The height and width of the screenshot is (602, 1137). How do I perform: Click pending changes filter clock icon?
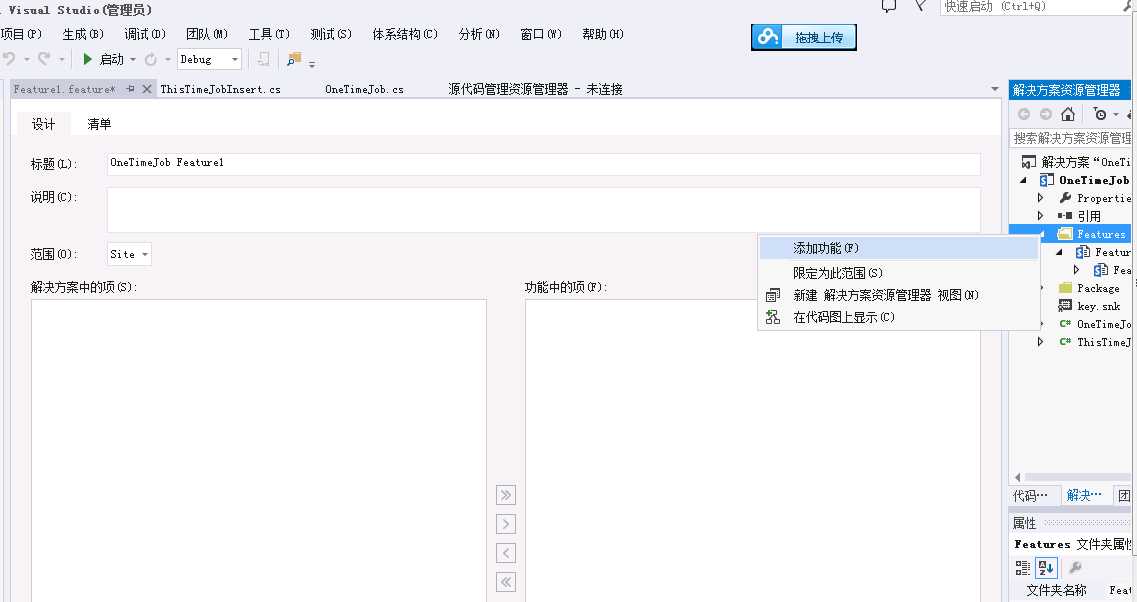tap(1100, 114)
